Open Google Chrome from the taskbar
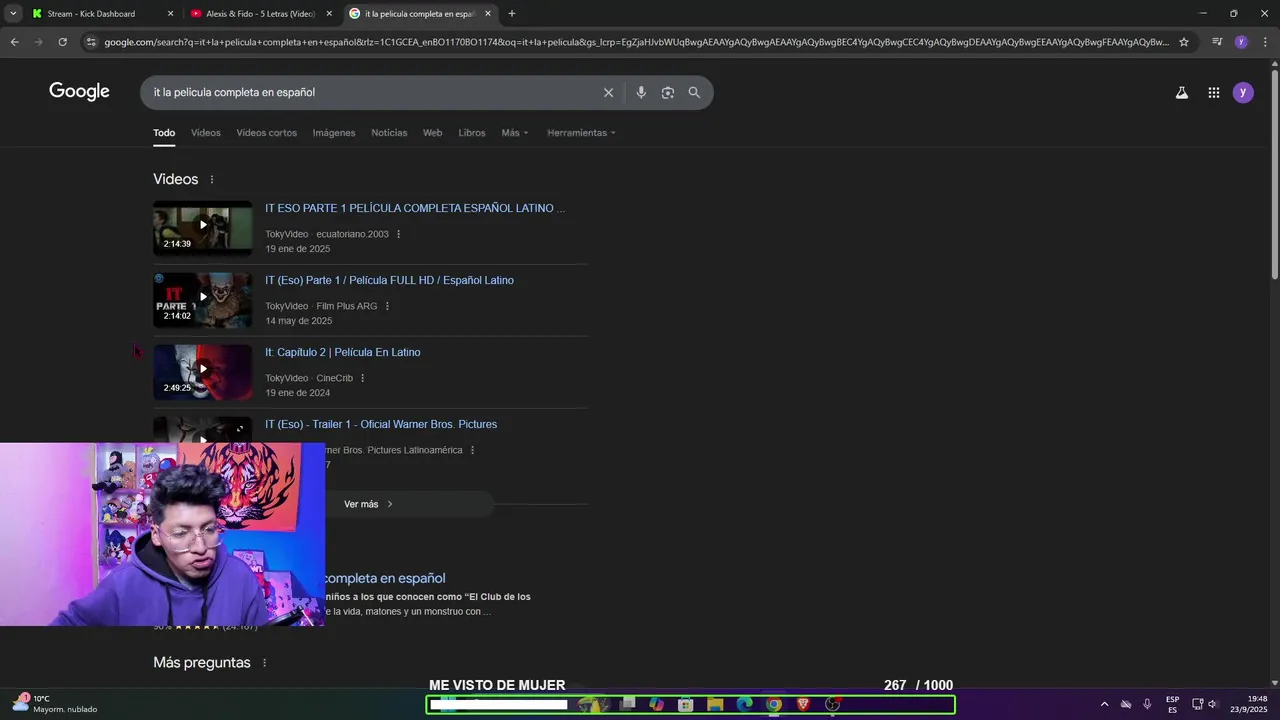The image size is (1280, 720). pos(773,705)
